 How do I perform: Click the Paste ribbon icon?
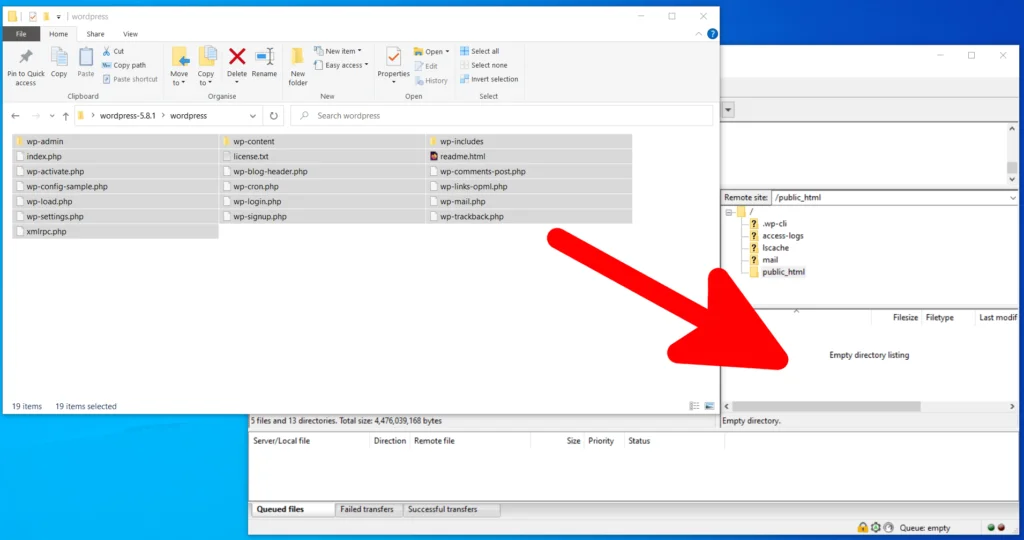pos(86,57)
